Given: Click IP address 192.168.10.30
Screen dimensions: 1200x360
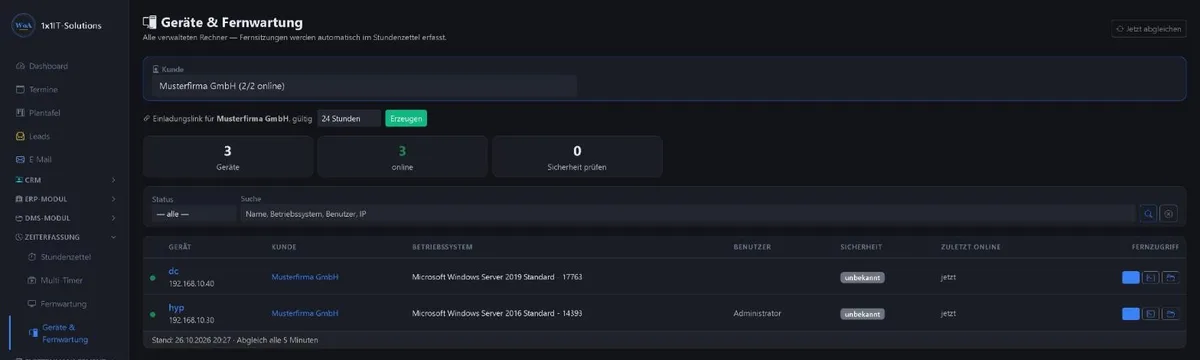Looking at the screenshot, I should click(x=191, y=321).
